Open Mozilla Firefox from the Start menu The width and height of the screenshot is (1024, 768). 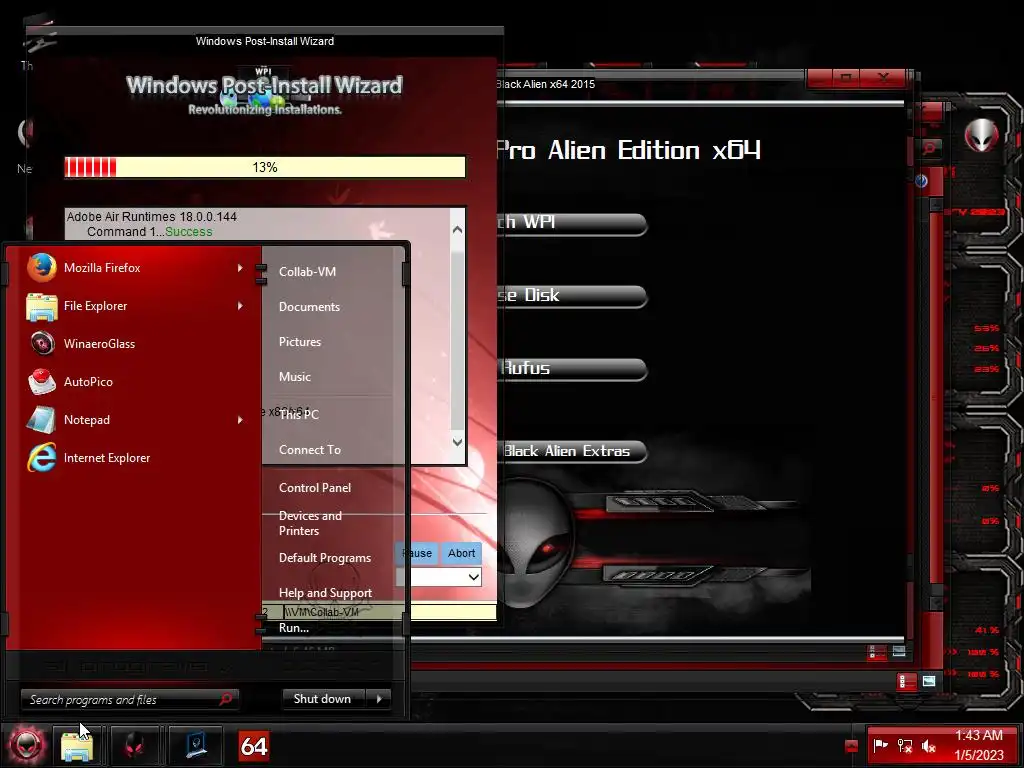point(135,268)
